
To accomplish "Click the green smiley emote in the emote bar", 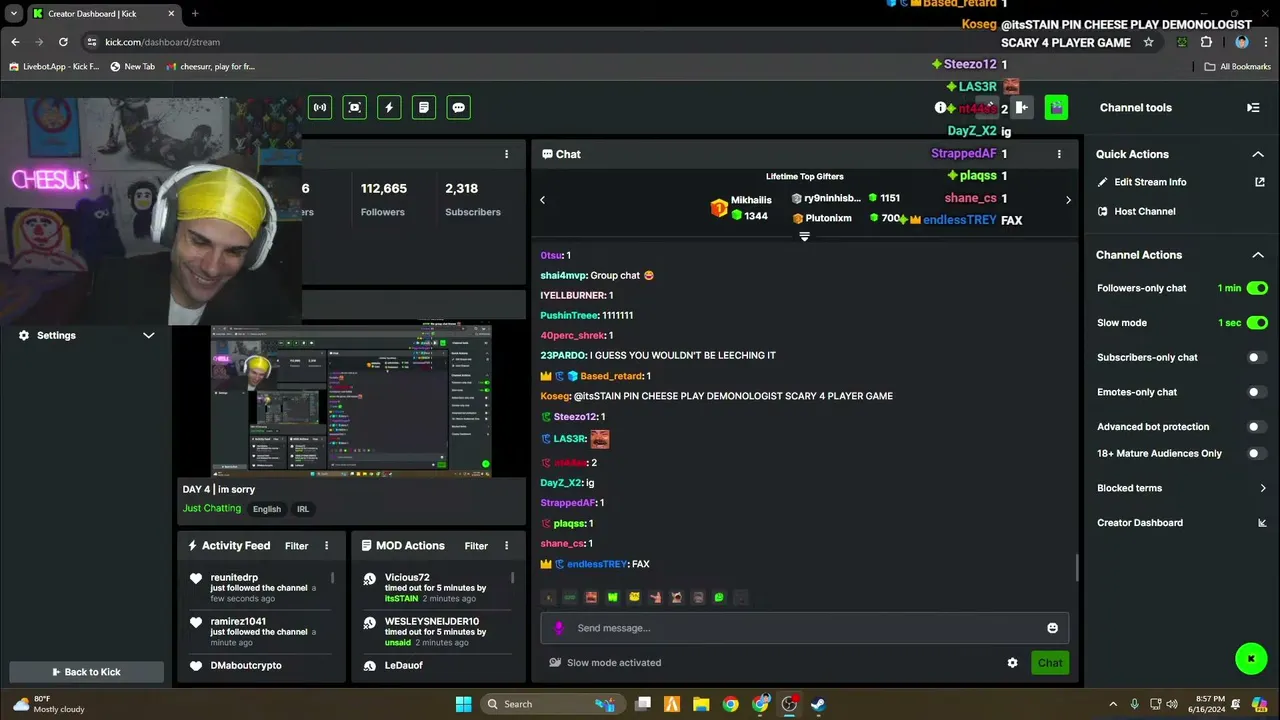I will coord(719,598).
